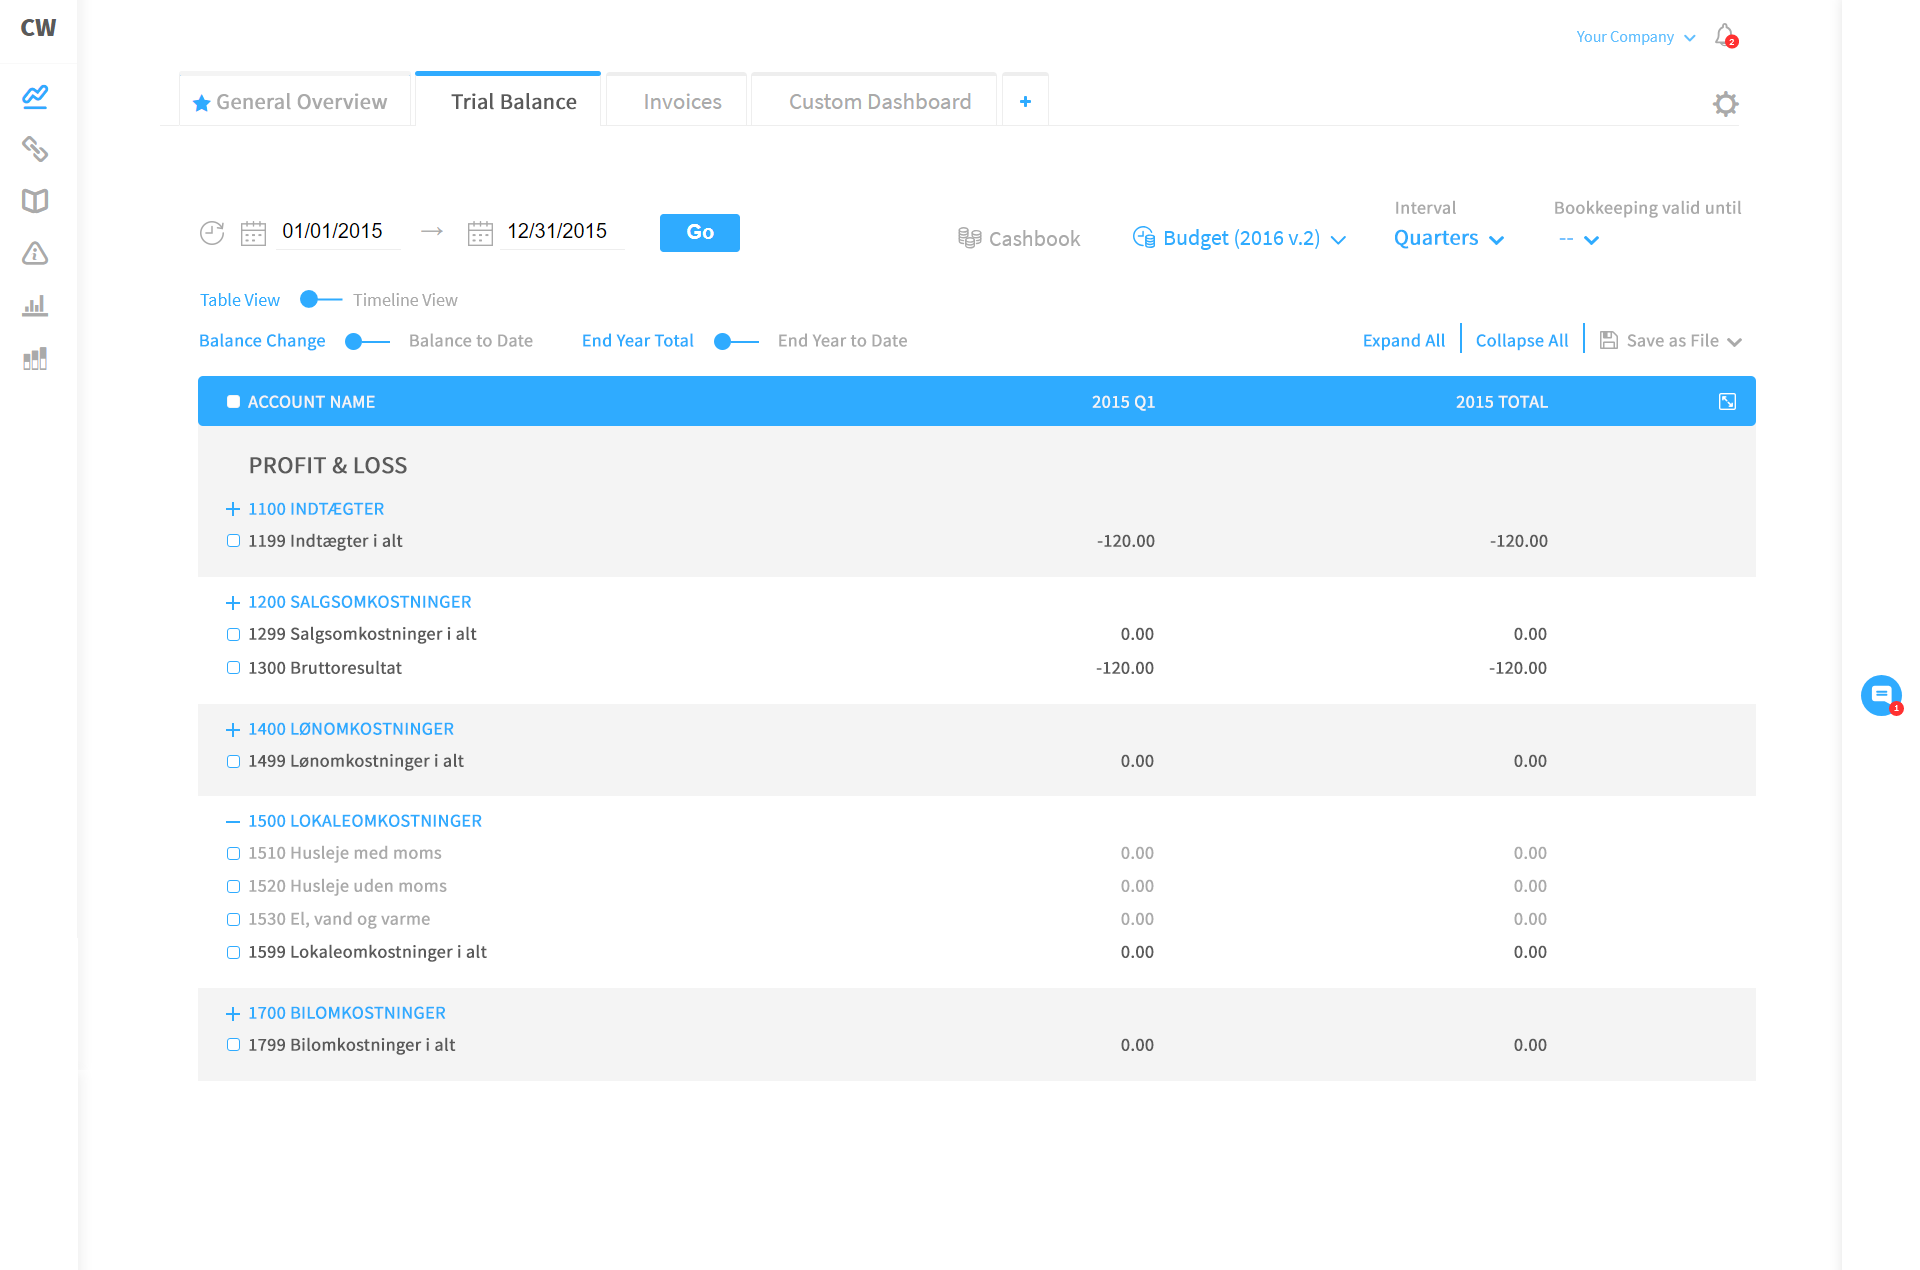
Task: Open notifications bell icon
Action: click(x=1725, y=36)
